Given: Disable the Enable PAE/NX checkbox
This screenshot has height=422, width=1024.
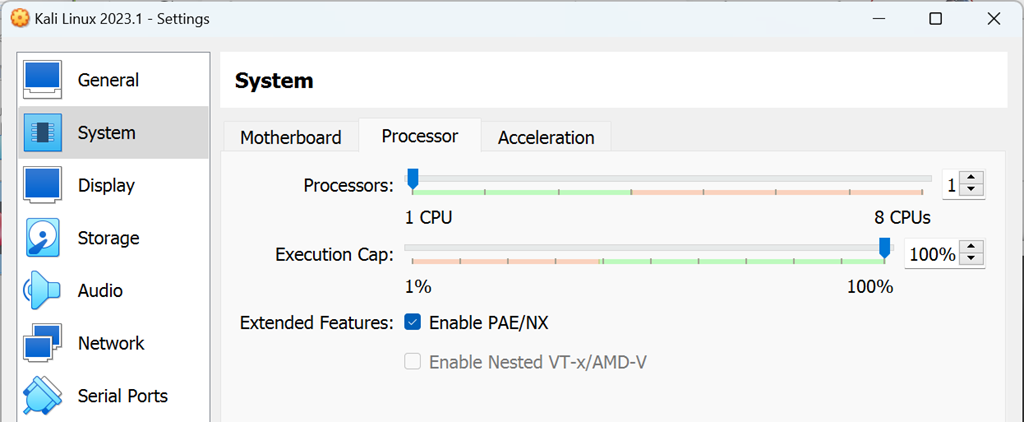Looking at the screenshot, I should [x=413, y=323].
